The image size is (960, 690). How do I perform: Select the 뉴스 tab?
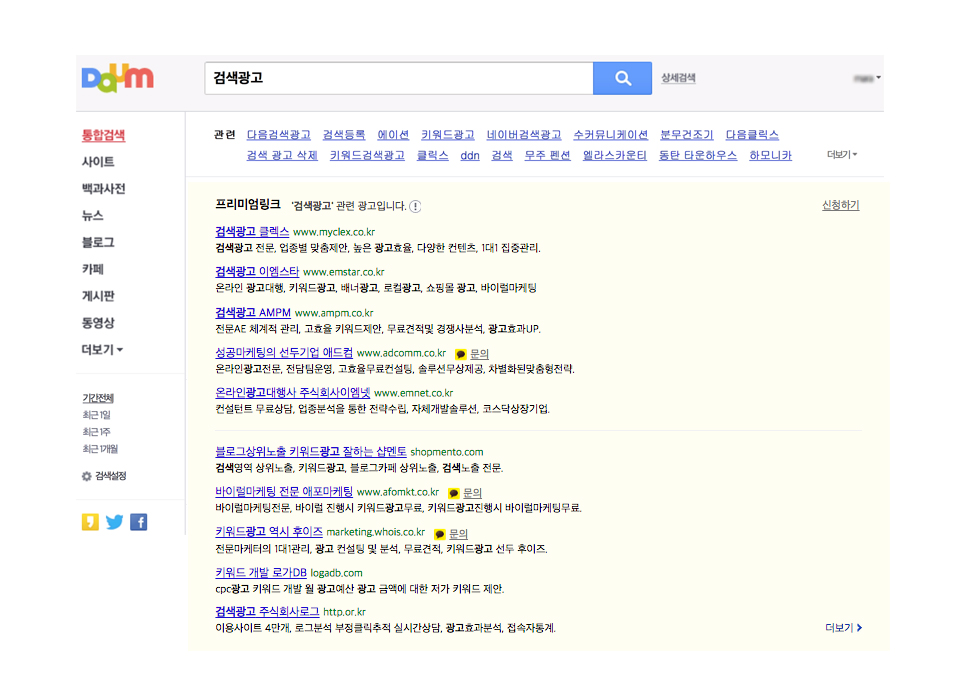92,216
